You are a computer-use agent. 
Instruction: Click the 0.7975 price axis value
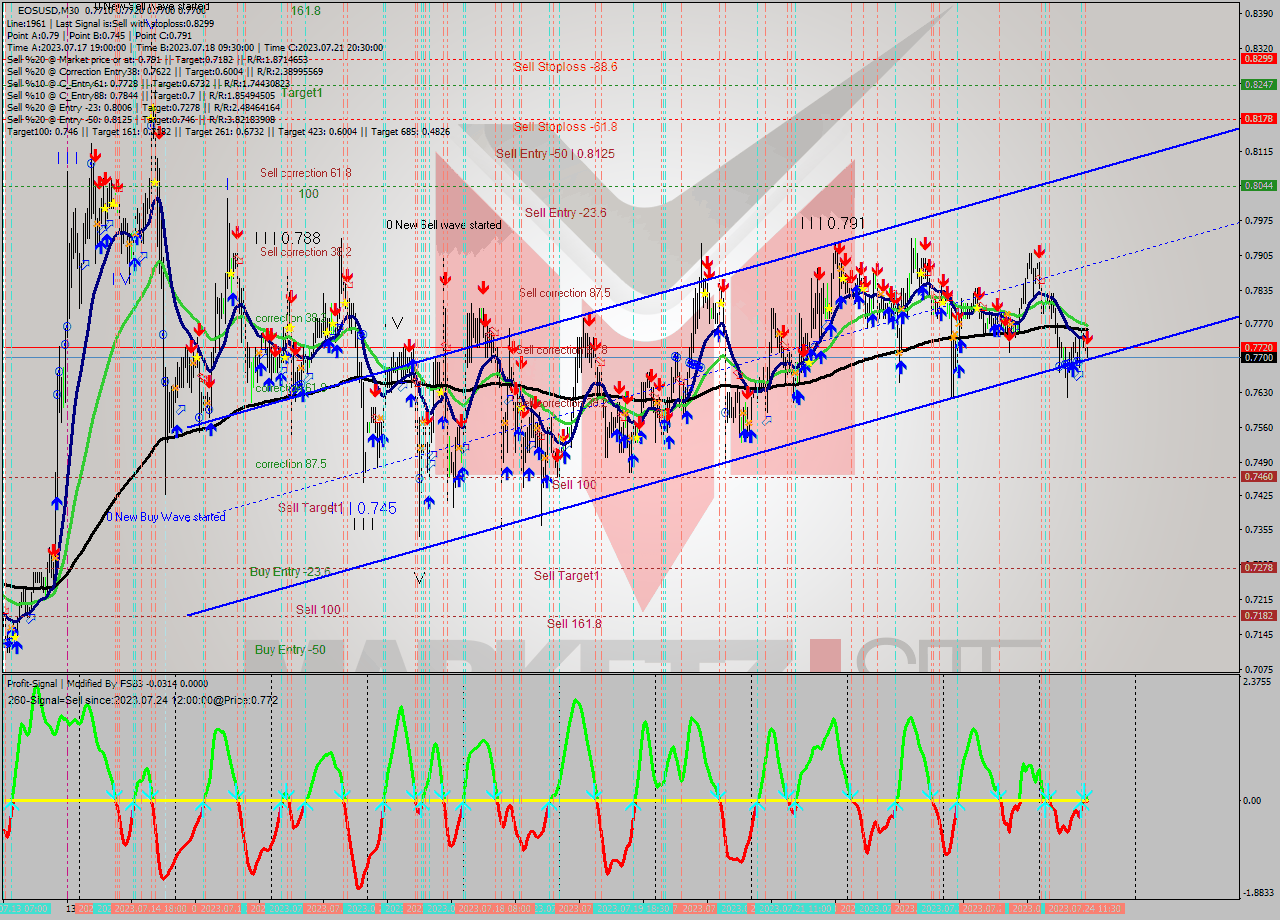click(x=1258, y=220)
